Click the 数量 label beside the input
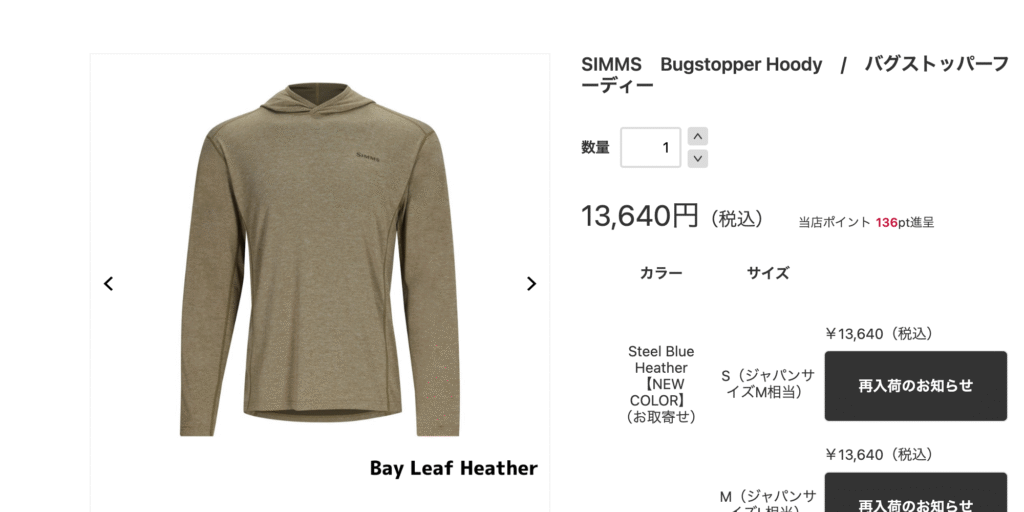The width and height of the screenshot is (1024, 512). coord(596,148)
